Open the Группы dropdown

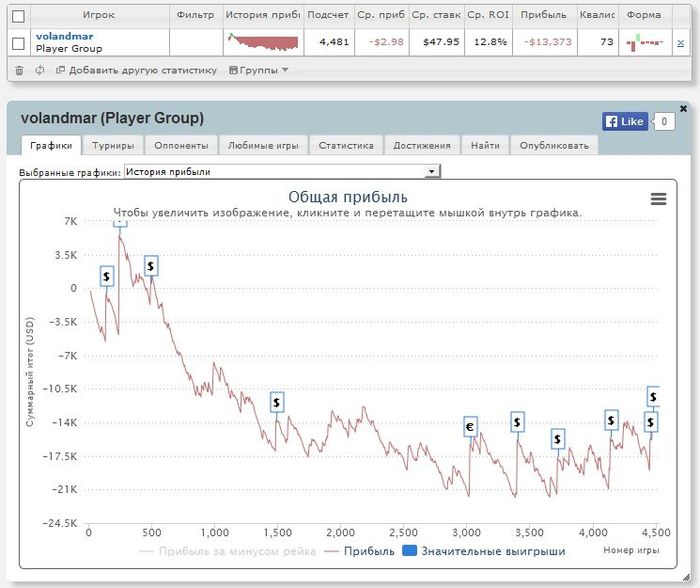coord(258,70)
